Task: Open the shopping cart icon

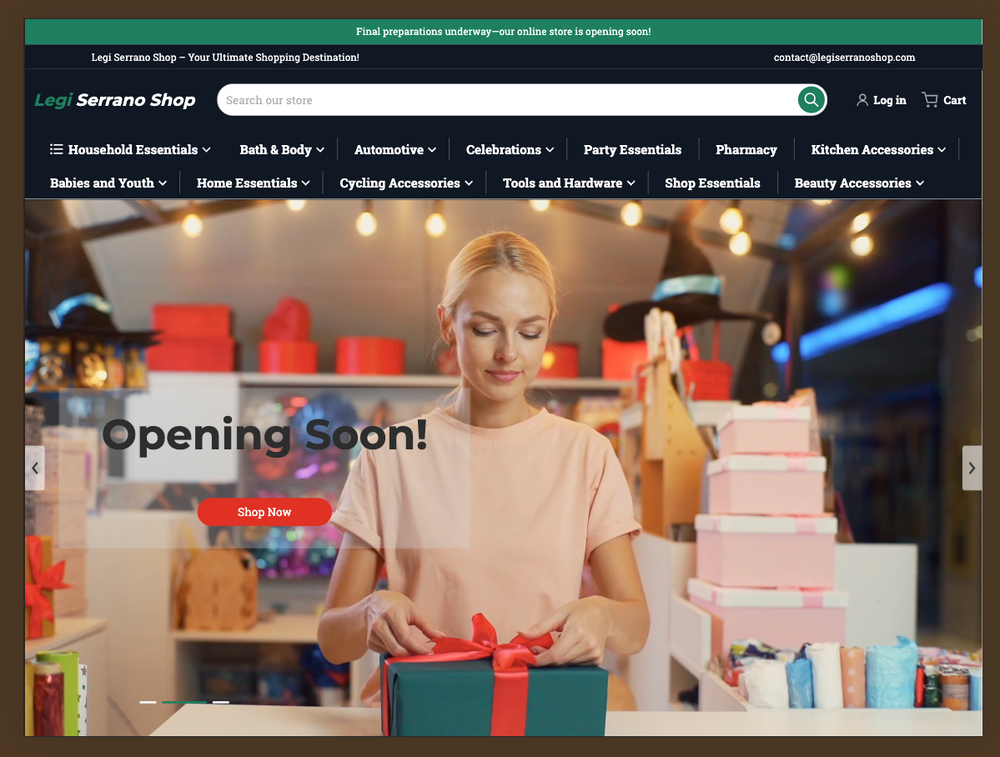Action: tap(930, 100)
